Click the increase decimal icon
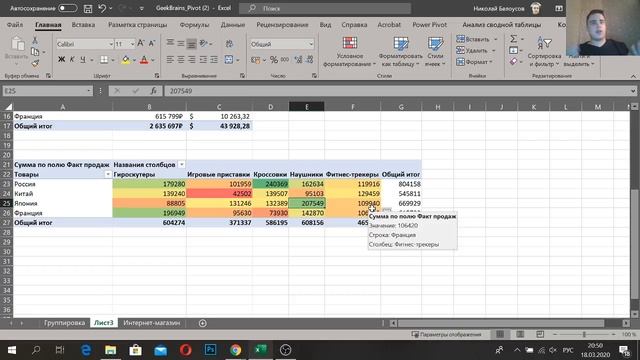 [298, 60]
